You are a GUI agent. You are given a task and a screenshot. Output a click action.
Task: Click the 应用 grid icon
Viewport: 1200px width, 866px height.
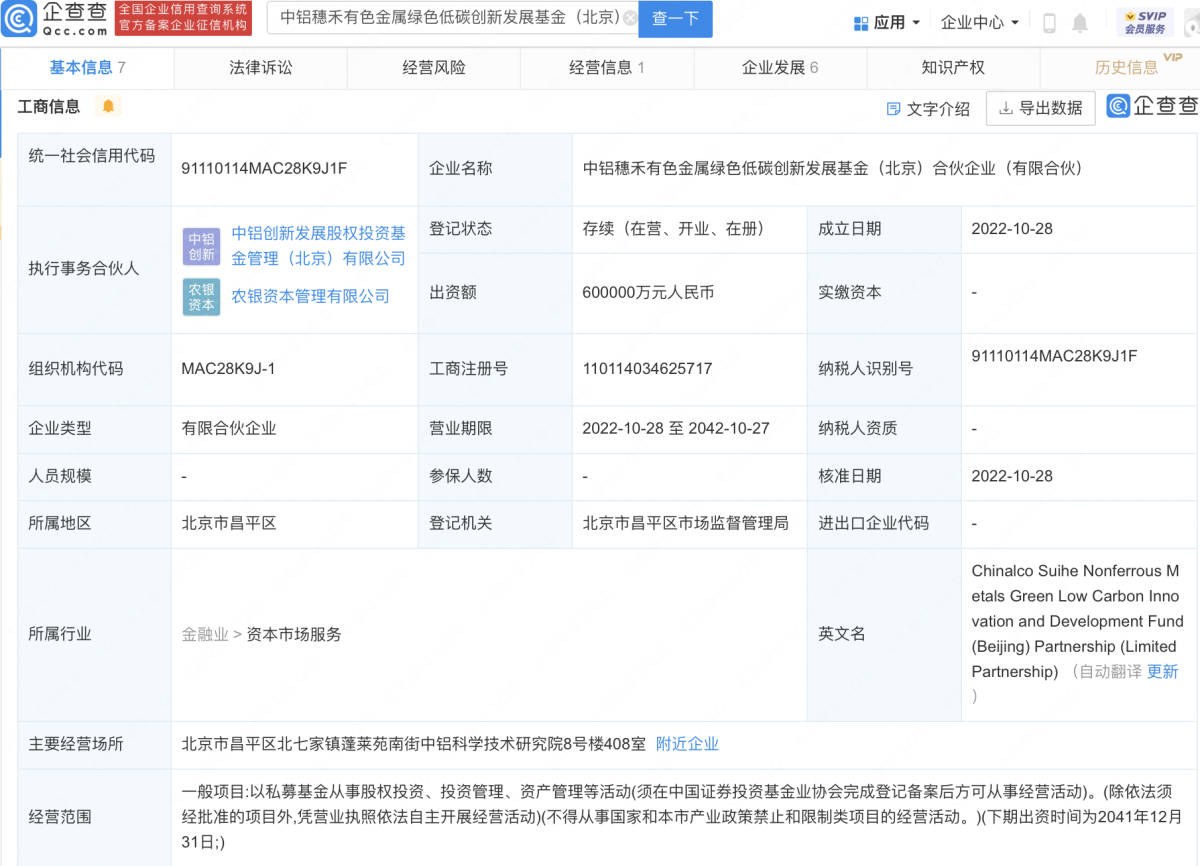coord(861,22)
